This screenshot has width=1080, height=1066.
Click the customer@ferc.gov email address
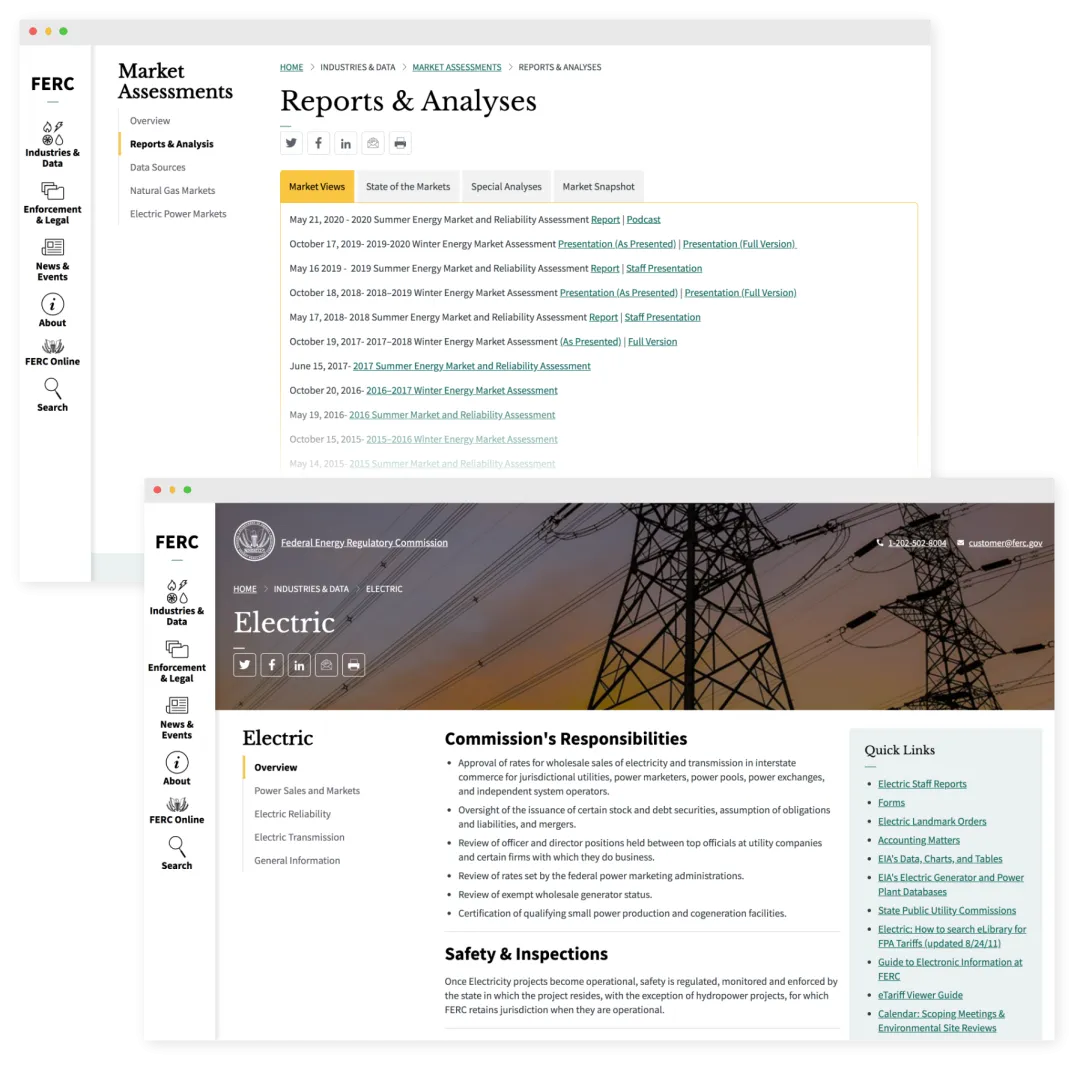click(1005, 543)
